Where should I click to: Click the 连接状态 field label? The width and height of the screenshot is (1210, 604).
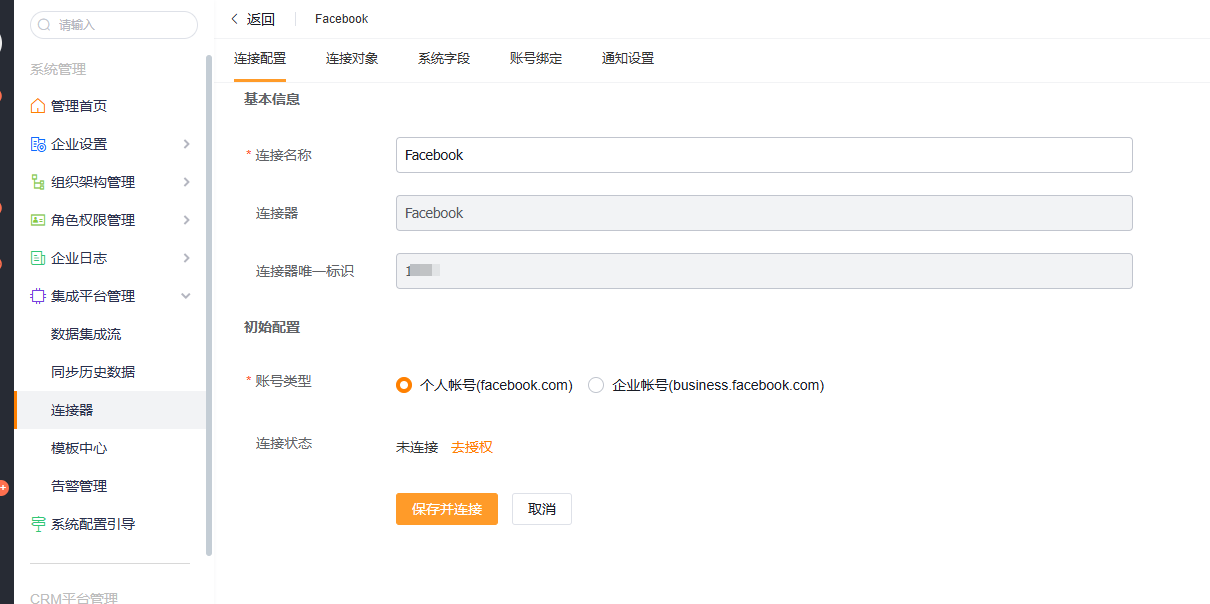point(283,443)
